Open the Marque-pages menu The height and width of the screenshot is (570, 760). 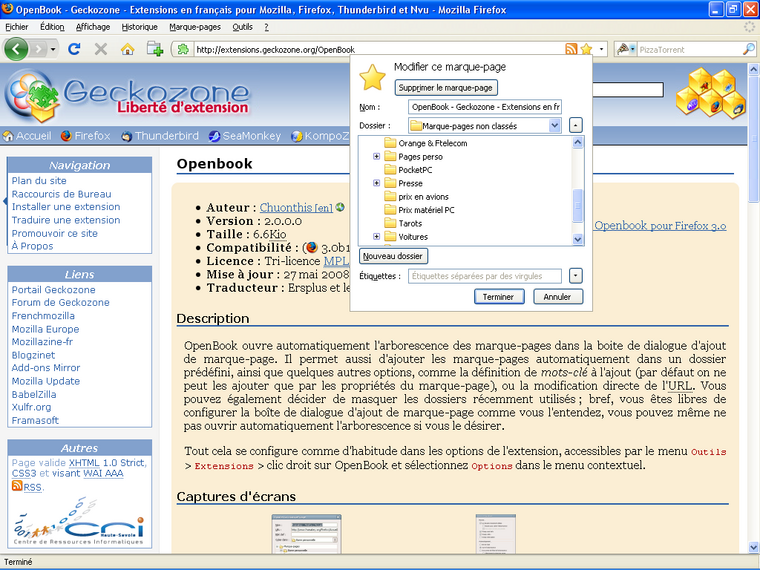point(195,27)
